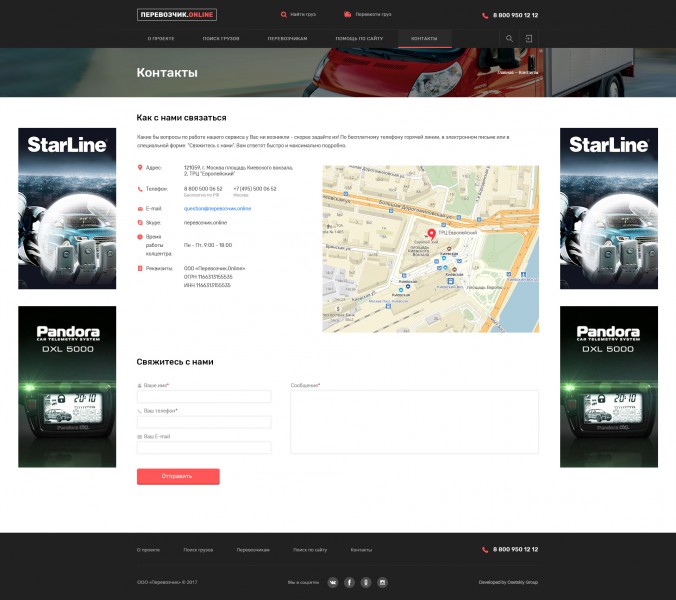This screenshot has width=676, height=600.
Task: Click the Как с нами связаться heading
Action: (182, 118)
